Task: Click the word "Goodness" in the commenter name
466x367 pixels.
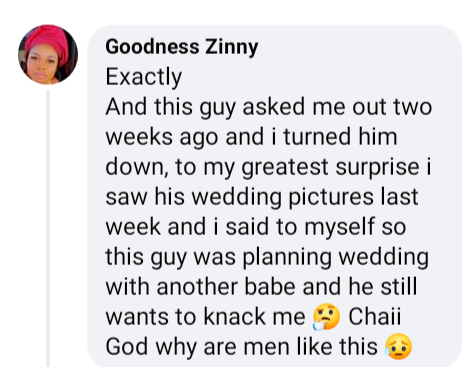Action: coord(153,46)
